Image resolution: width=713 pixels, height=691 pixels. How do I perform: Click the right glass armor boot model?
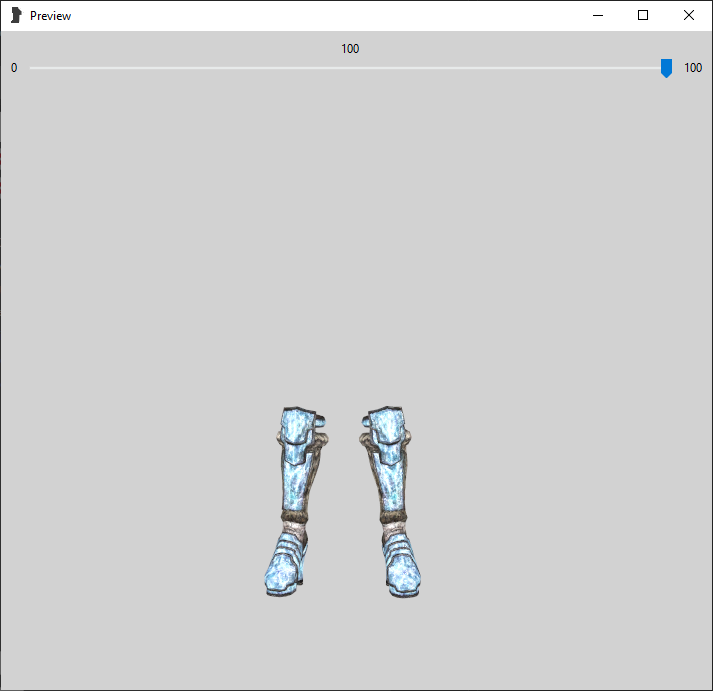(390, 501)
